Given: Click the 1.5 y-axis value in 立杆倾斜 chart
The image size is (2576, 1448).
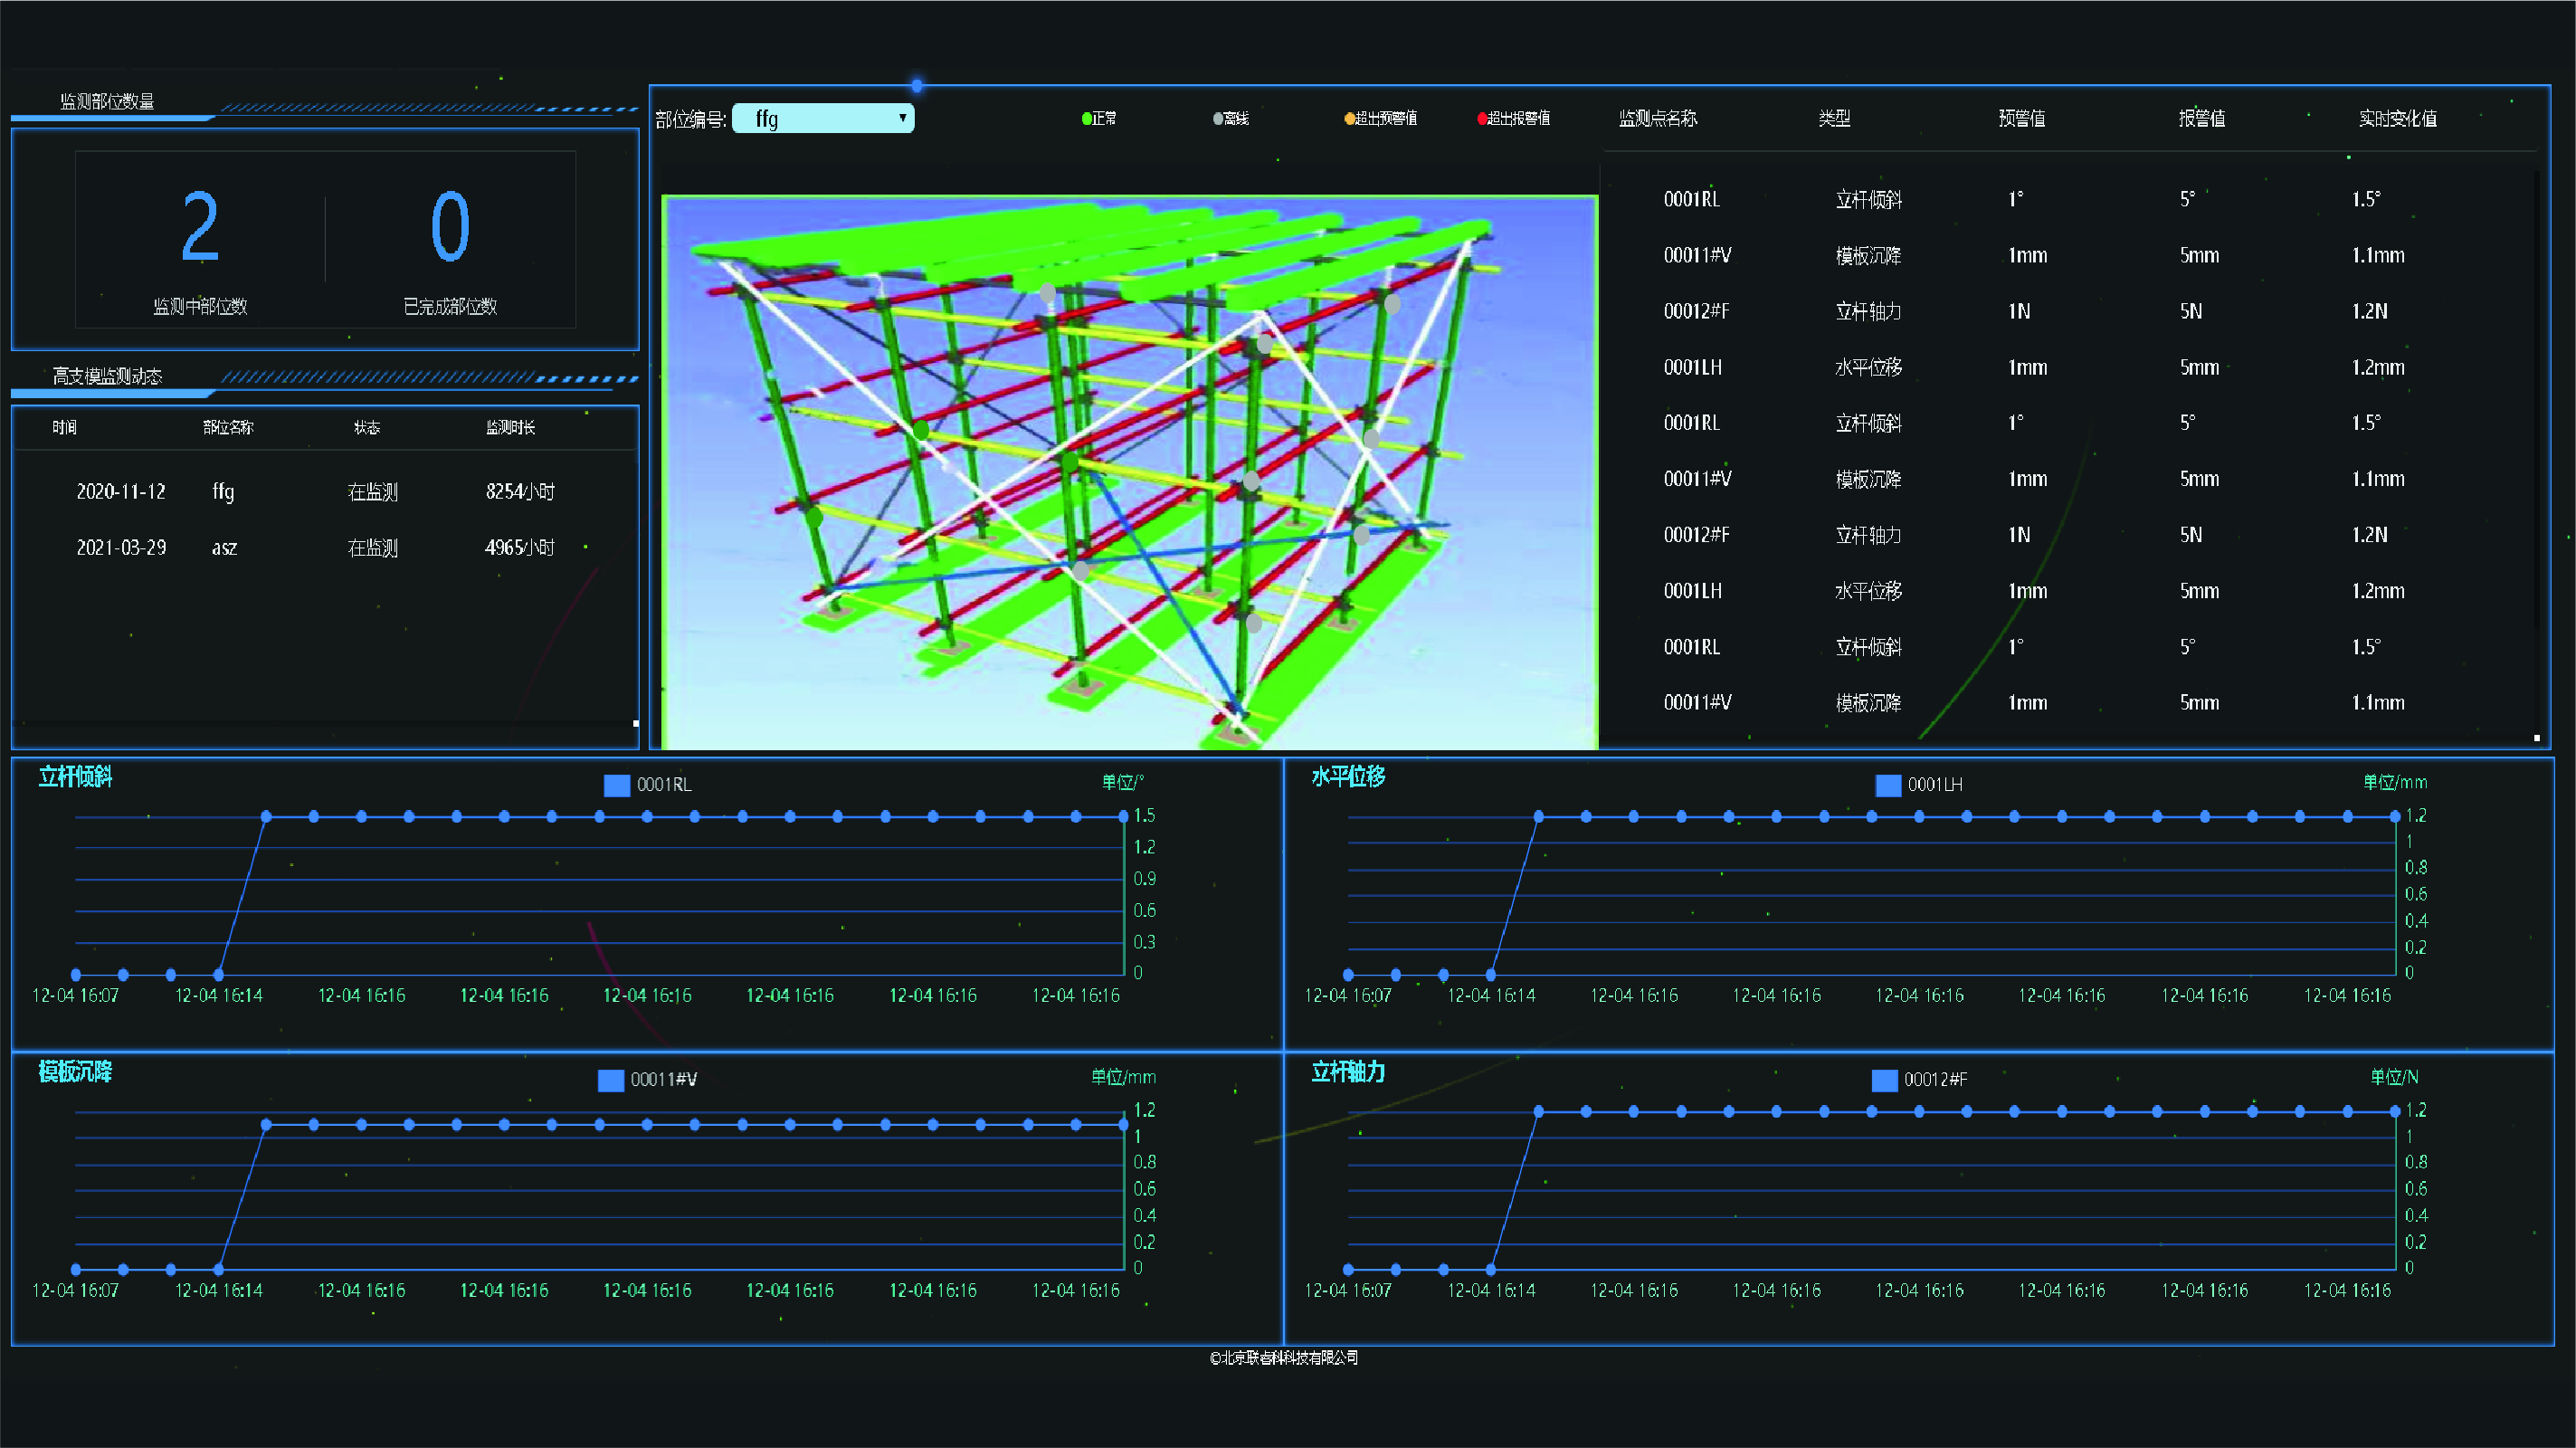Looking at the screenshot, I should point(1144,815).
